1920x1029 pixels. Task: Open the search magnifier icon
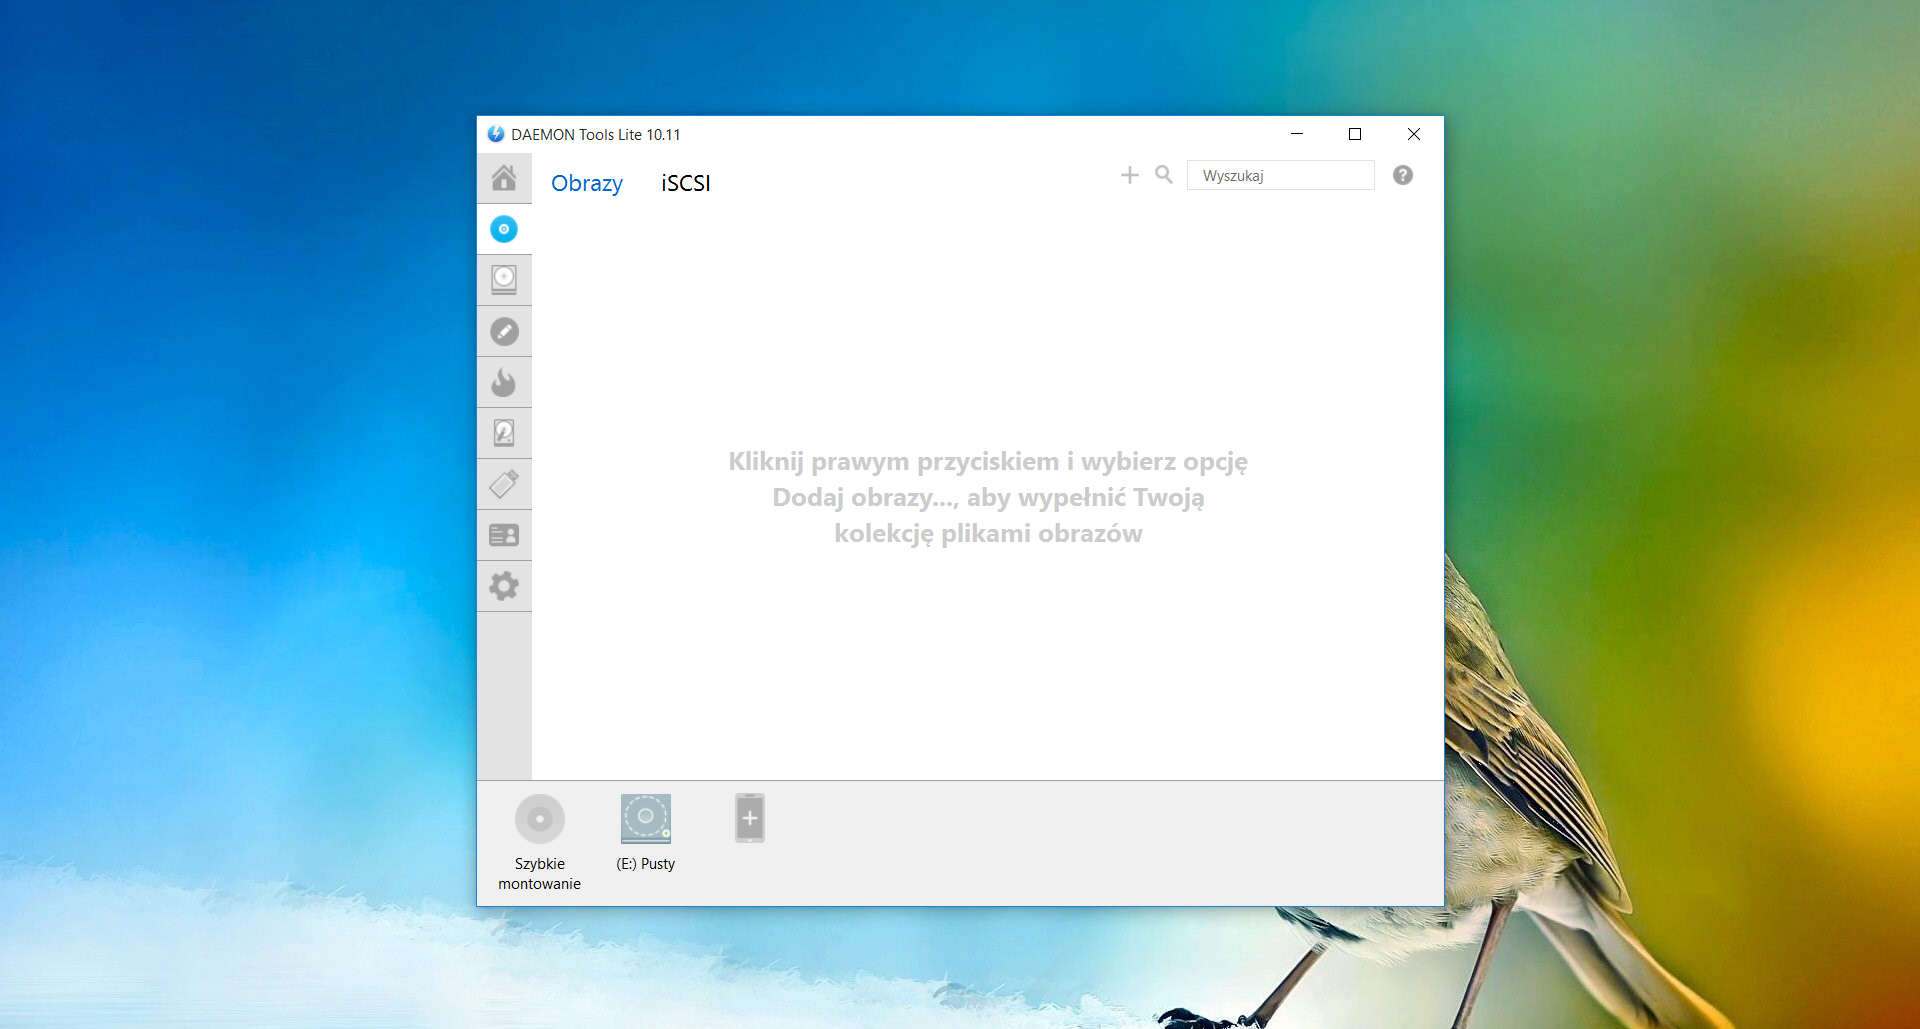(x=1163, y=174)
